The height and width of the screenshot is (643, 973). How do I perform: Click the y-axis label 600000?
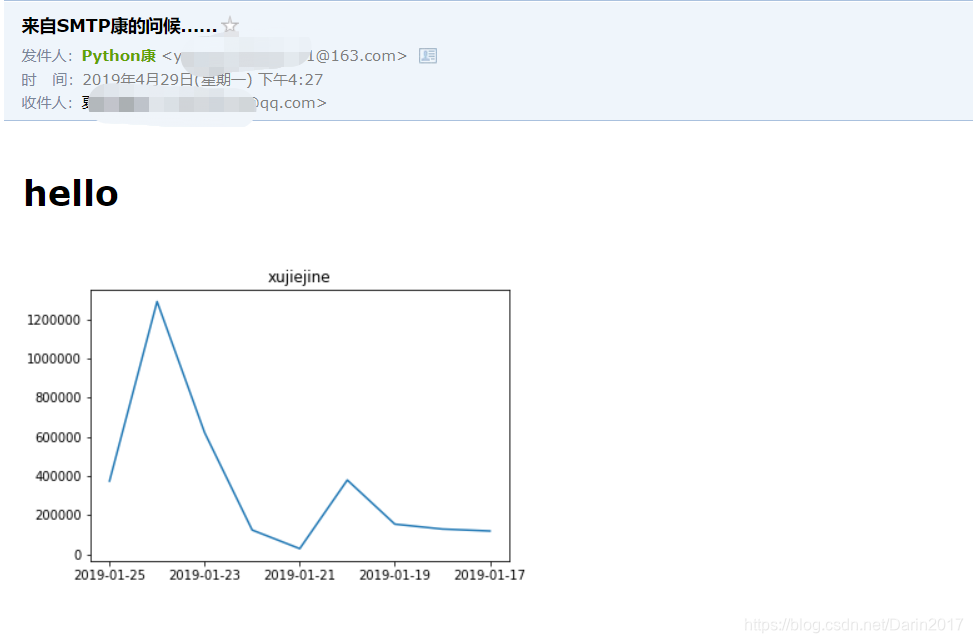pos(58,438)
